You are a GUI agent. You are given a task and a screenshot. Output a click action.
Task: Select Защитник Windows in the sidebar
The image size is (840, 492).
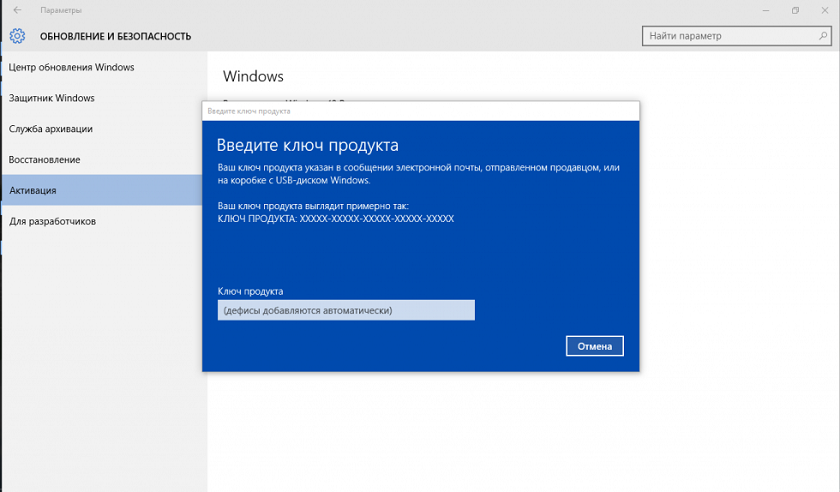pyautogui.click(x=52, y=98)
